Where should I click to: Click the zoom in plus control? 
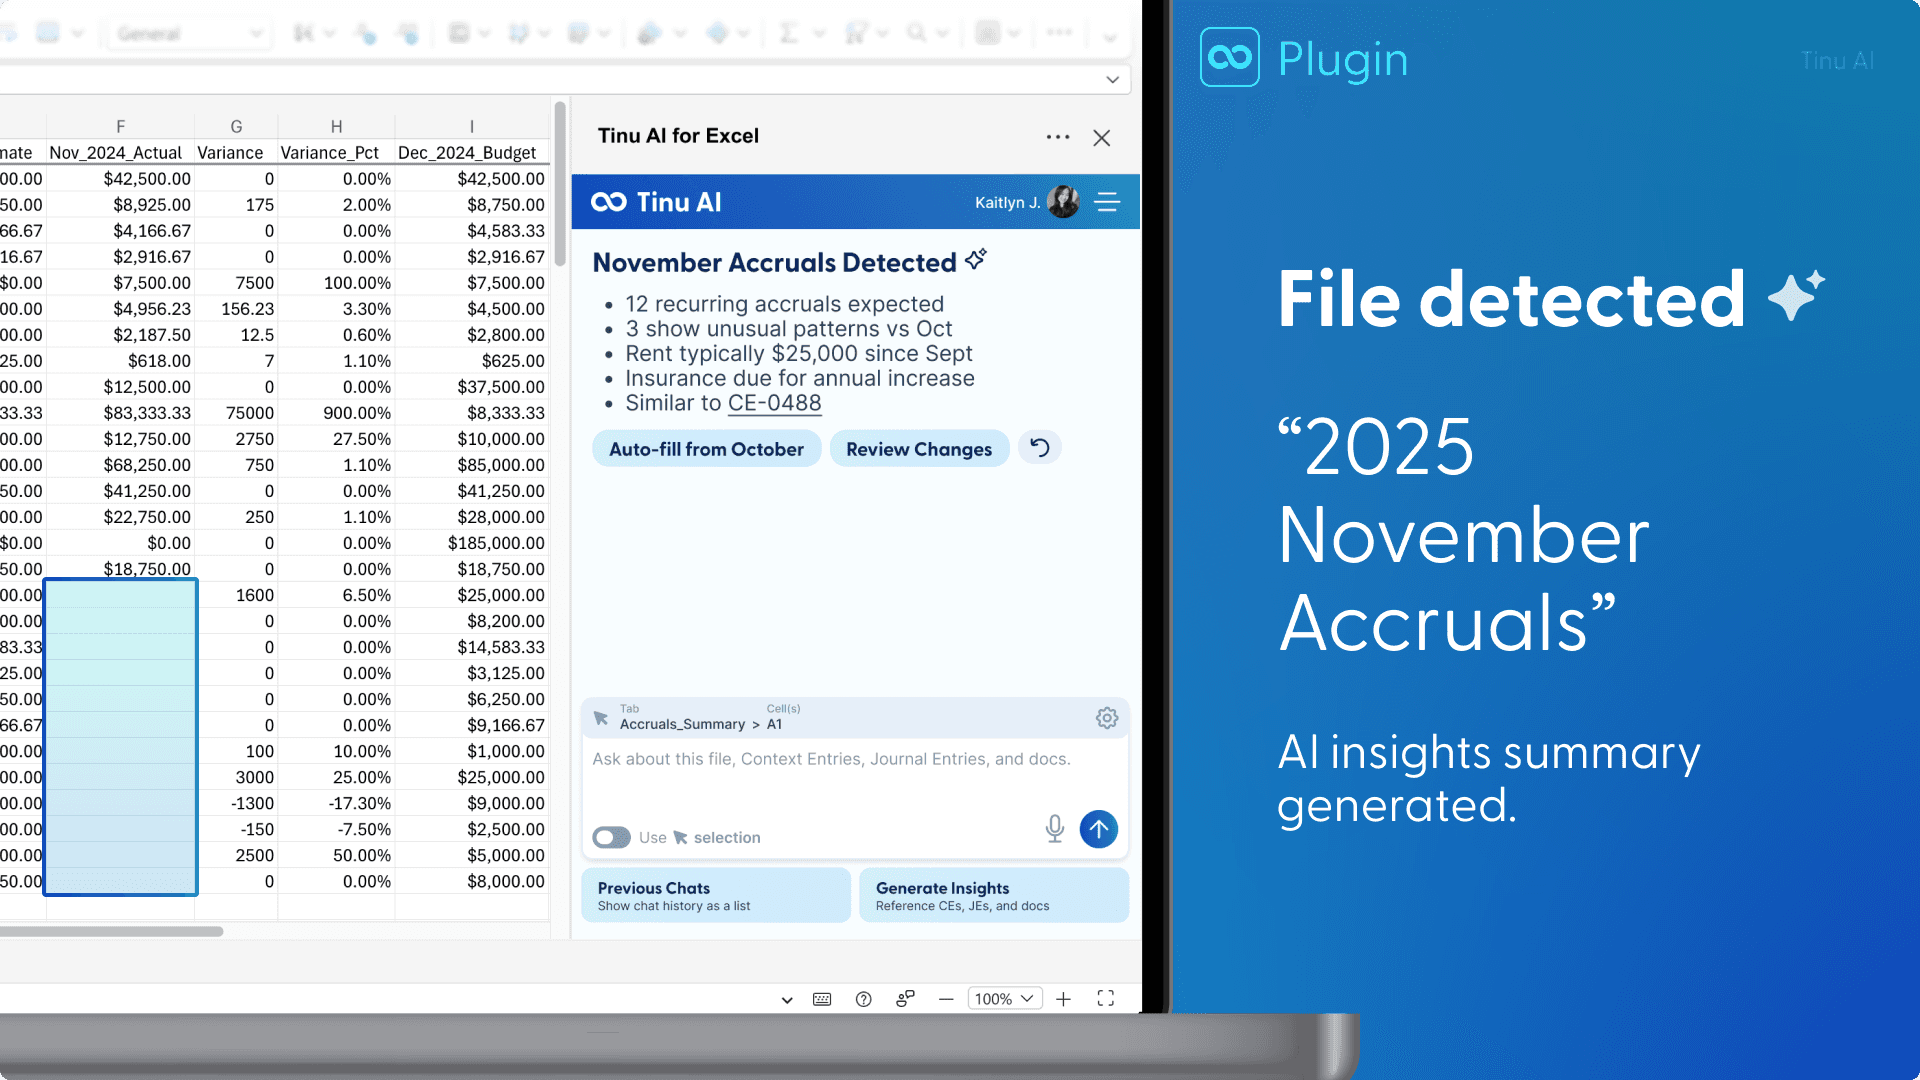[1063, 999]
